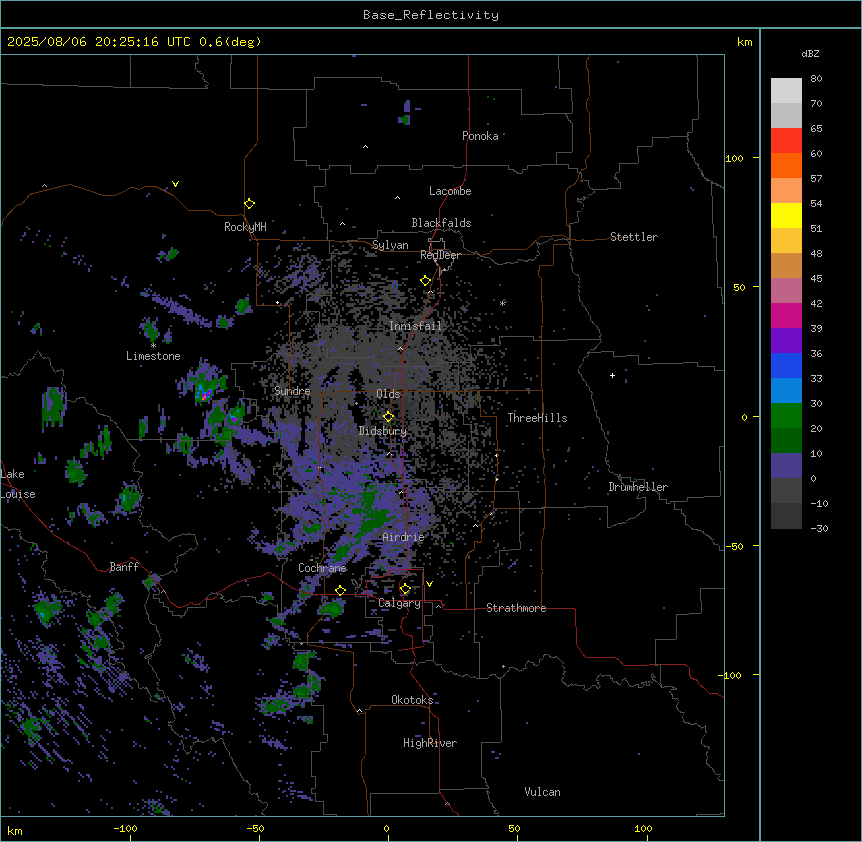Click the 80 value on dBZ legend

[816, 79]
